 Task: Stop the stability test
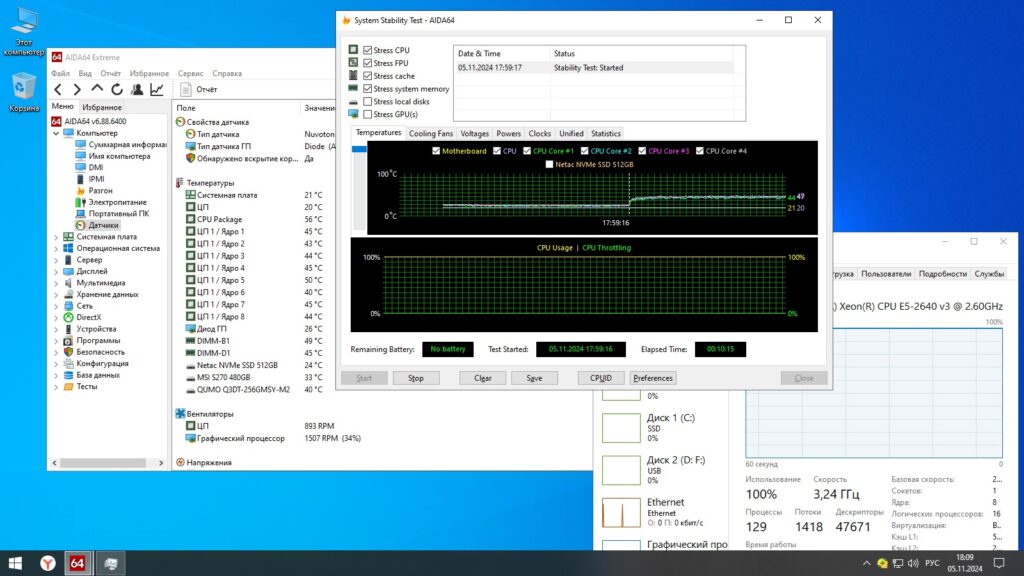(416, 378)
